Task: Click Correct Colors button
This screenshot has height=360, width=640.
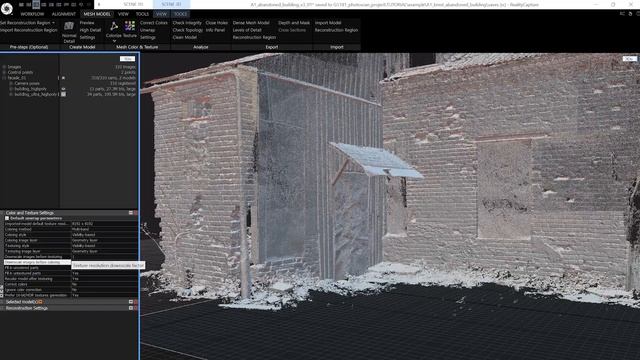Action: (153, 23)
